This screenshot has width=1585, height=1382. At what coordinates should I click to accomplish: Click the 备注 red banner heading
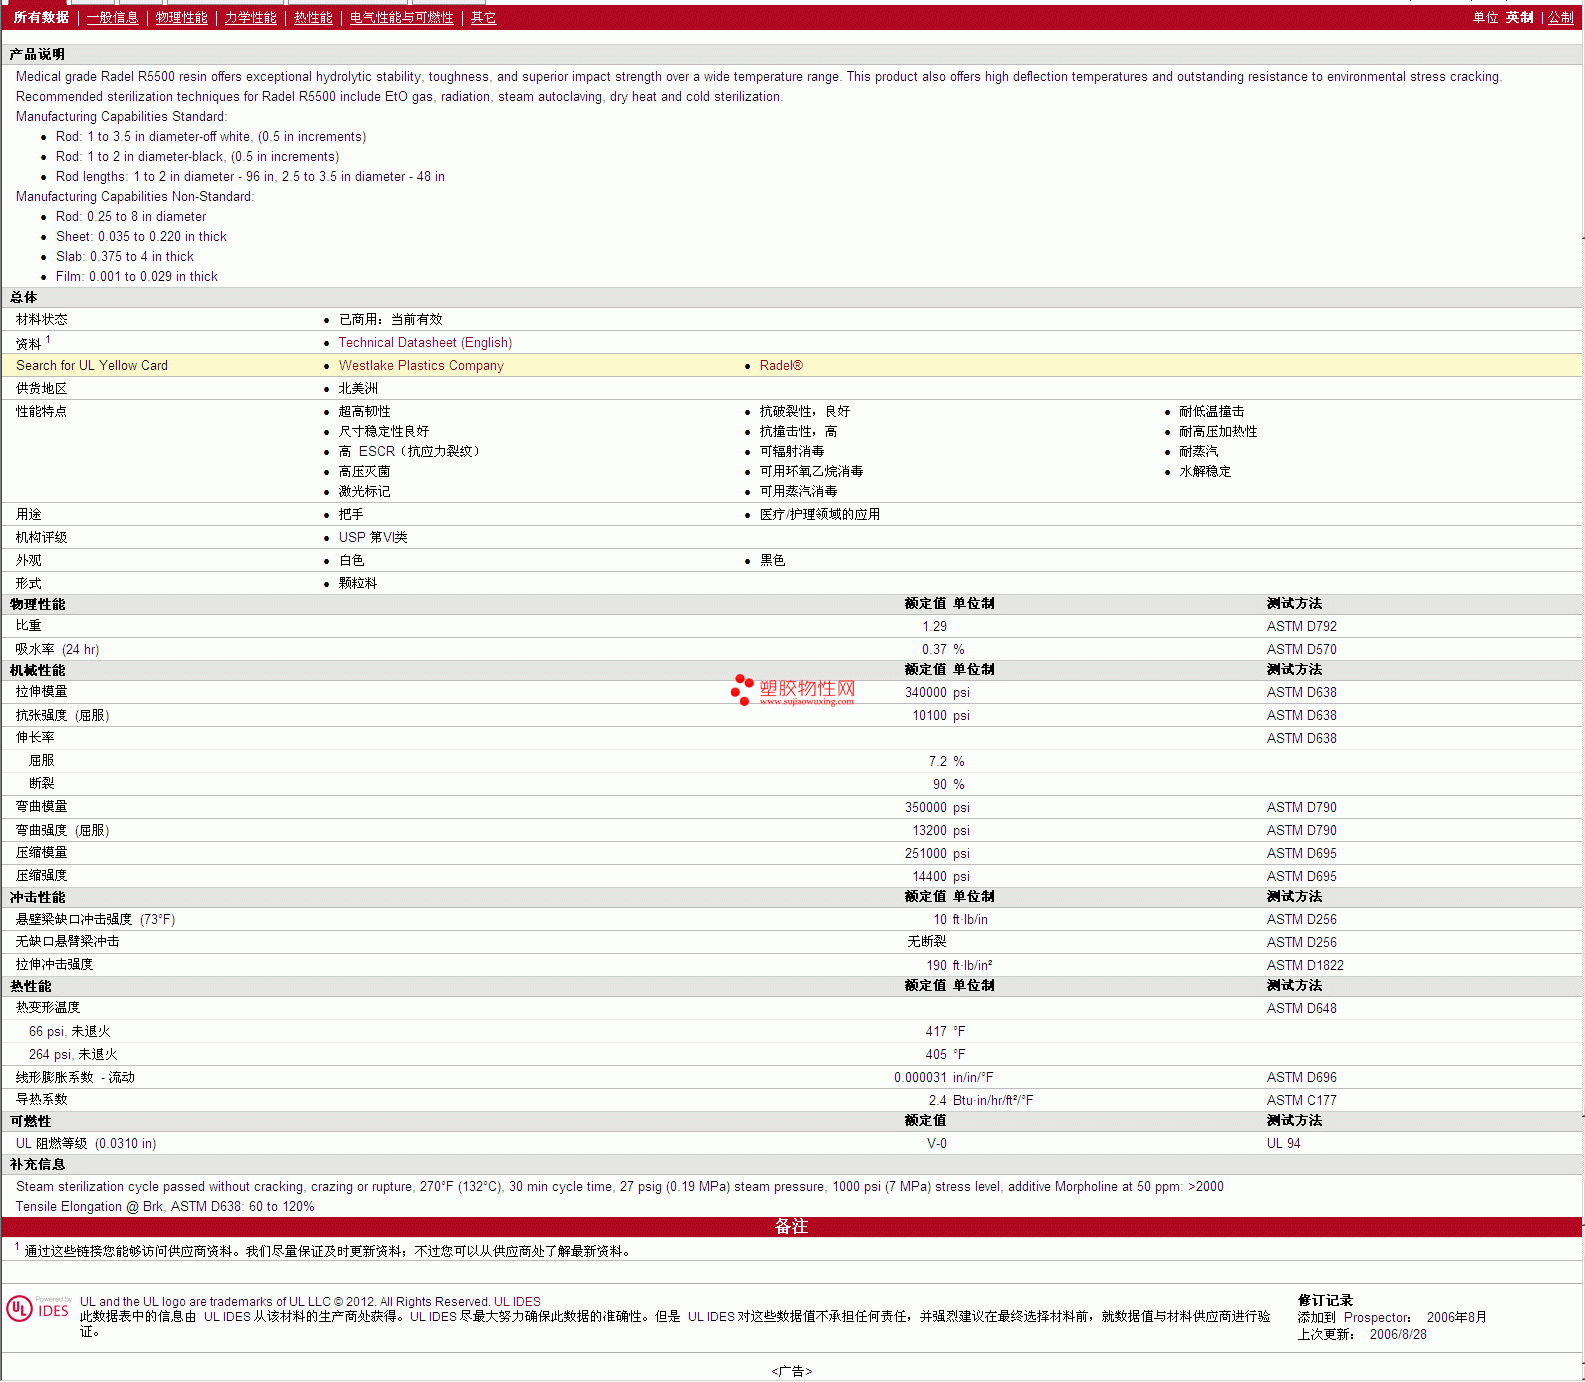tap(791, 1226)
